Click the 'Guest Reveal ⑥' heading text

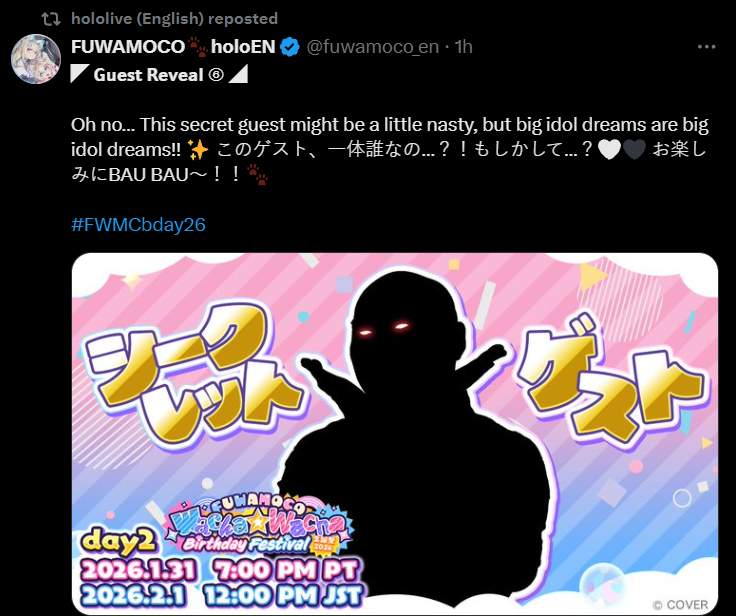(x=159, y=75)
